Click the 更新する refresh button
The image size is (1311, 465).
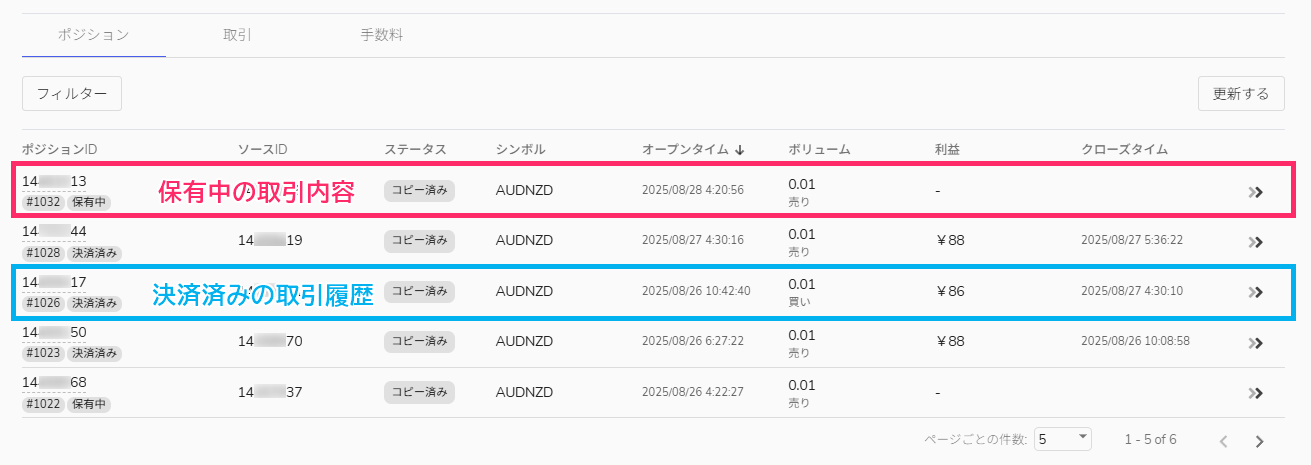click(1240, 94)
